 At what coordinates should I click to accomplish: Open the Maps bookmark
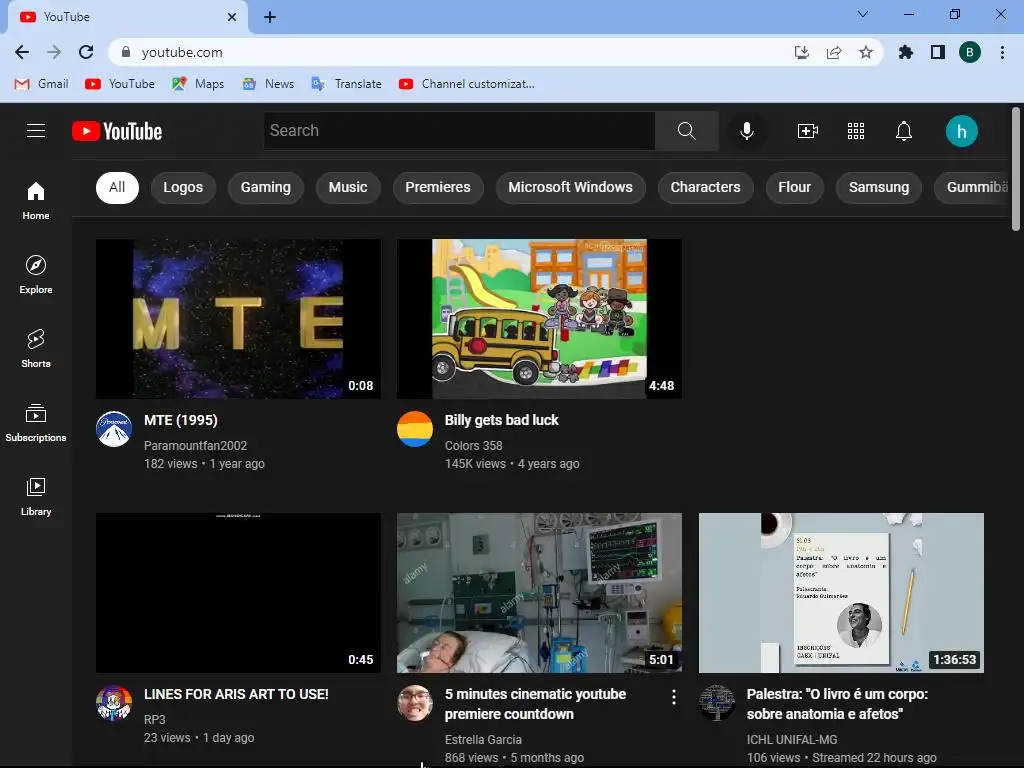point(198,84)
